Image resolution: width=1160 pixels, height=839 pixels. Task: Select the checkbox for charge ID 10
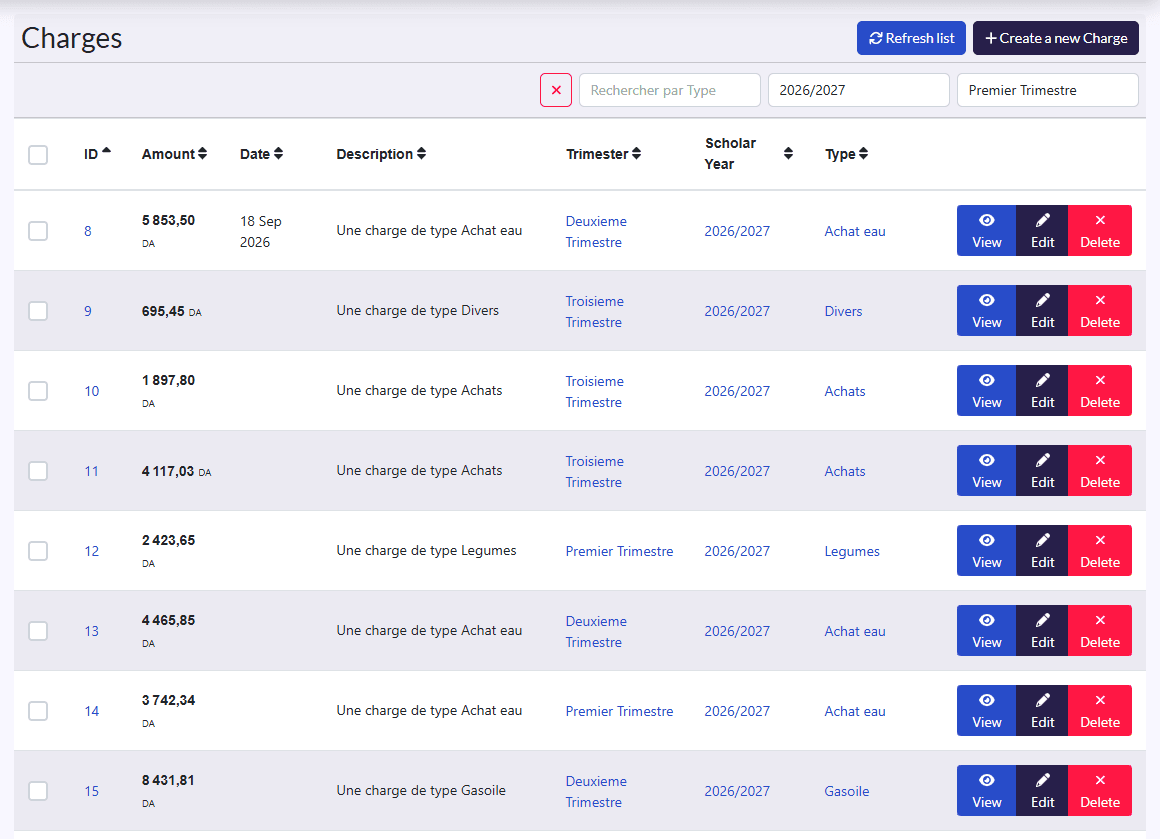coord(38,391)
